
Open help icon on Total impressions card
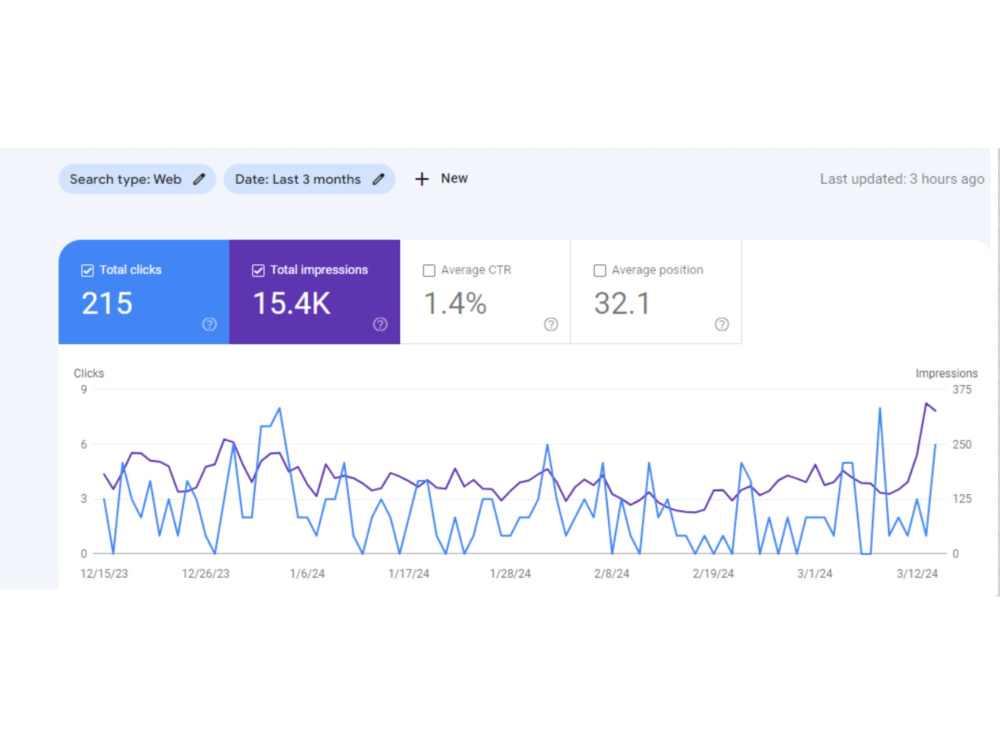(380, 324)
